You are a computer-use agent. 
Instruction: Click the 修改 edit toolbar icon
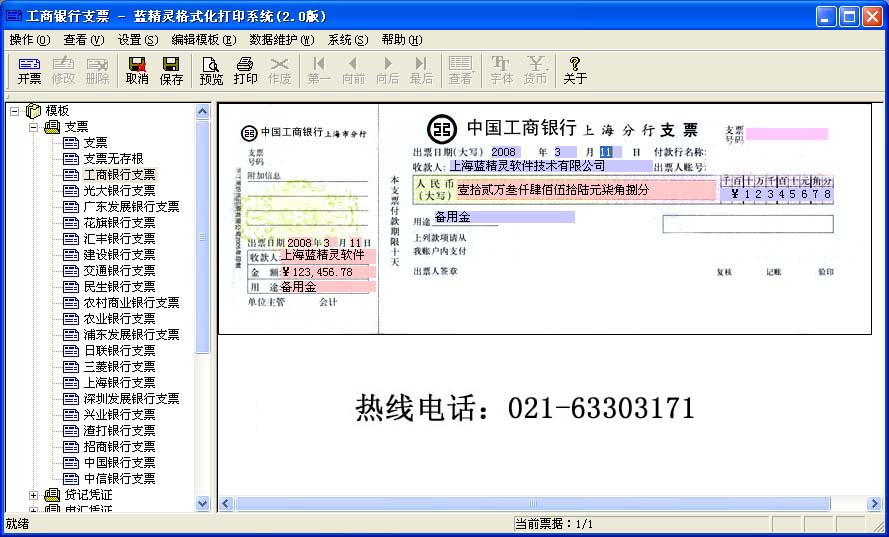(63, 70)
